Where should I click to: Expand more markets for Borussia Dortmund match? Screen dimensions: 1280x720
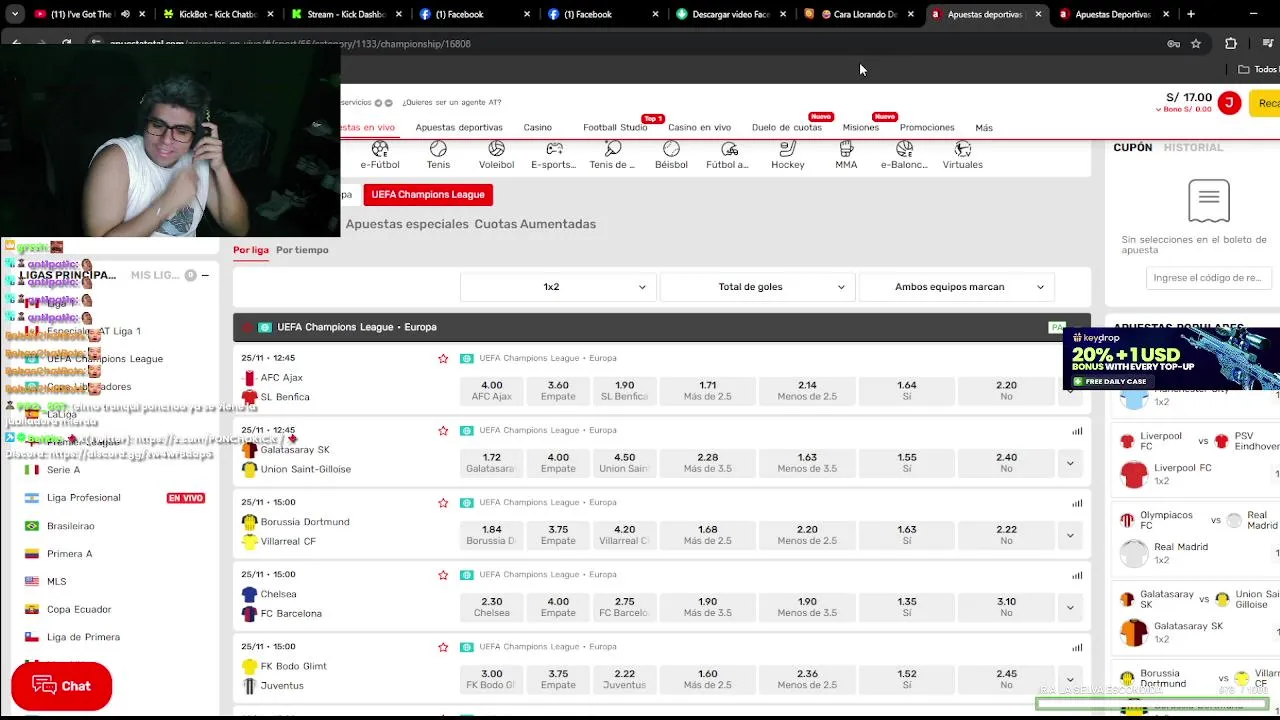(1070, 535)
